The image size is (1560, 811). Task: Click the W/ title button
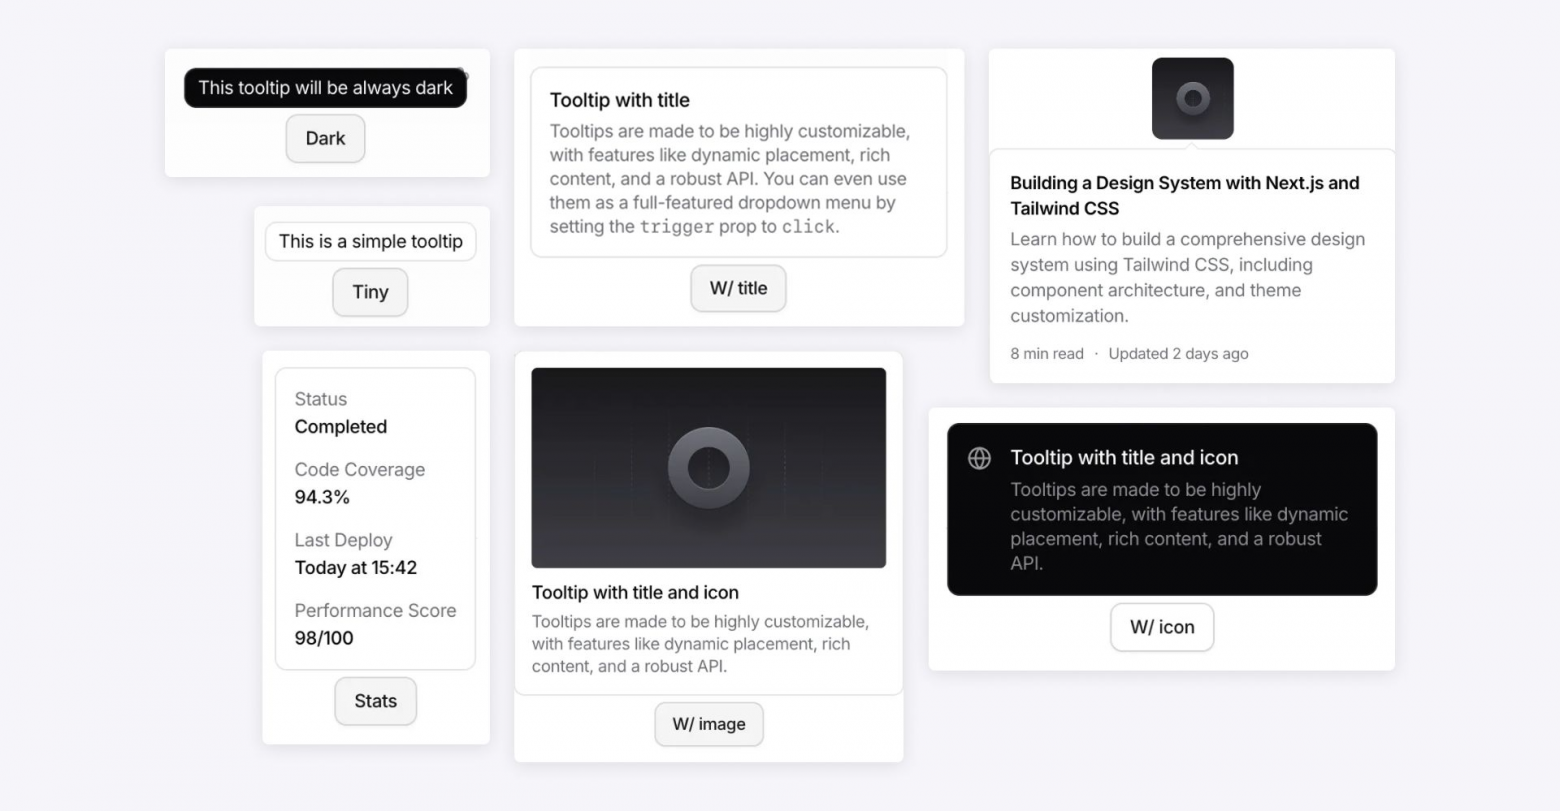(x=738, y=288)
